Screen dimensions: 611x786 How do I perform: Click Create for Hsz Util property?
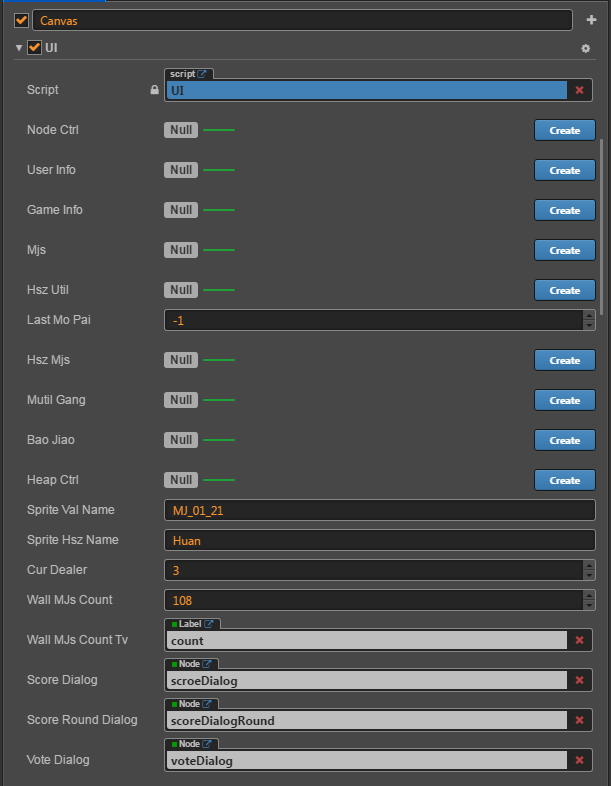click(x=565, y=290)
